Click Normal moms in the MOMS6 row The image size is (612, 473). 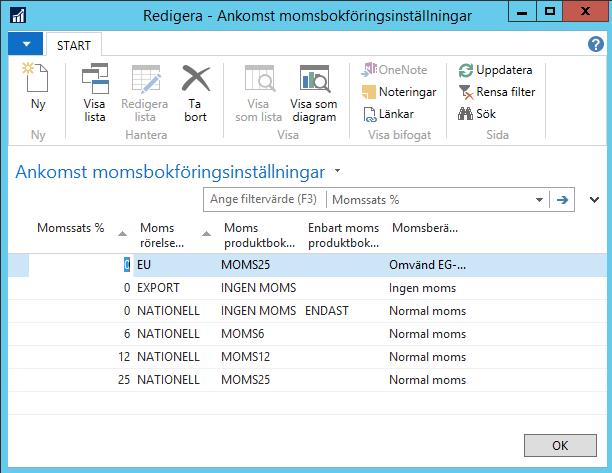[427, 334]
